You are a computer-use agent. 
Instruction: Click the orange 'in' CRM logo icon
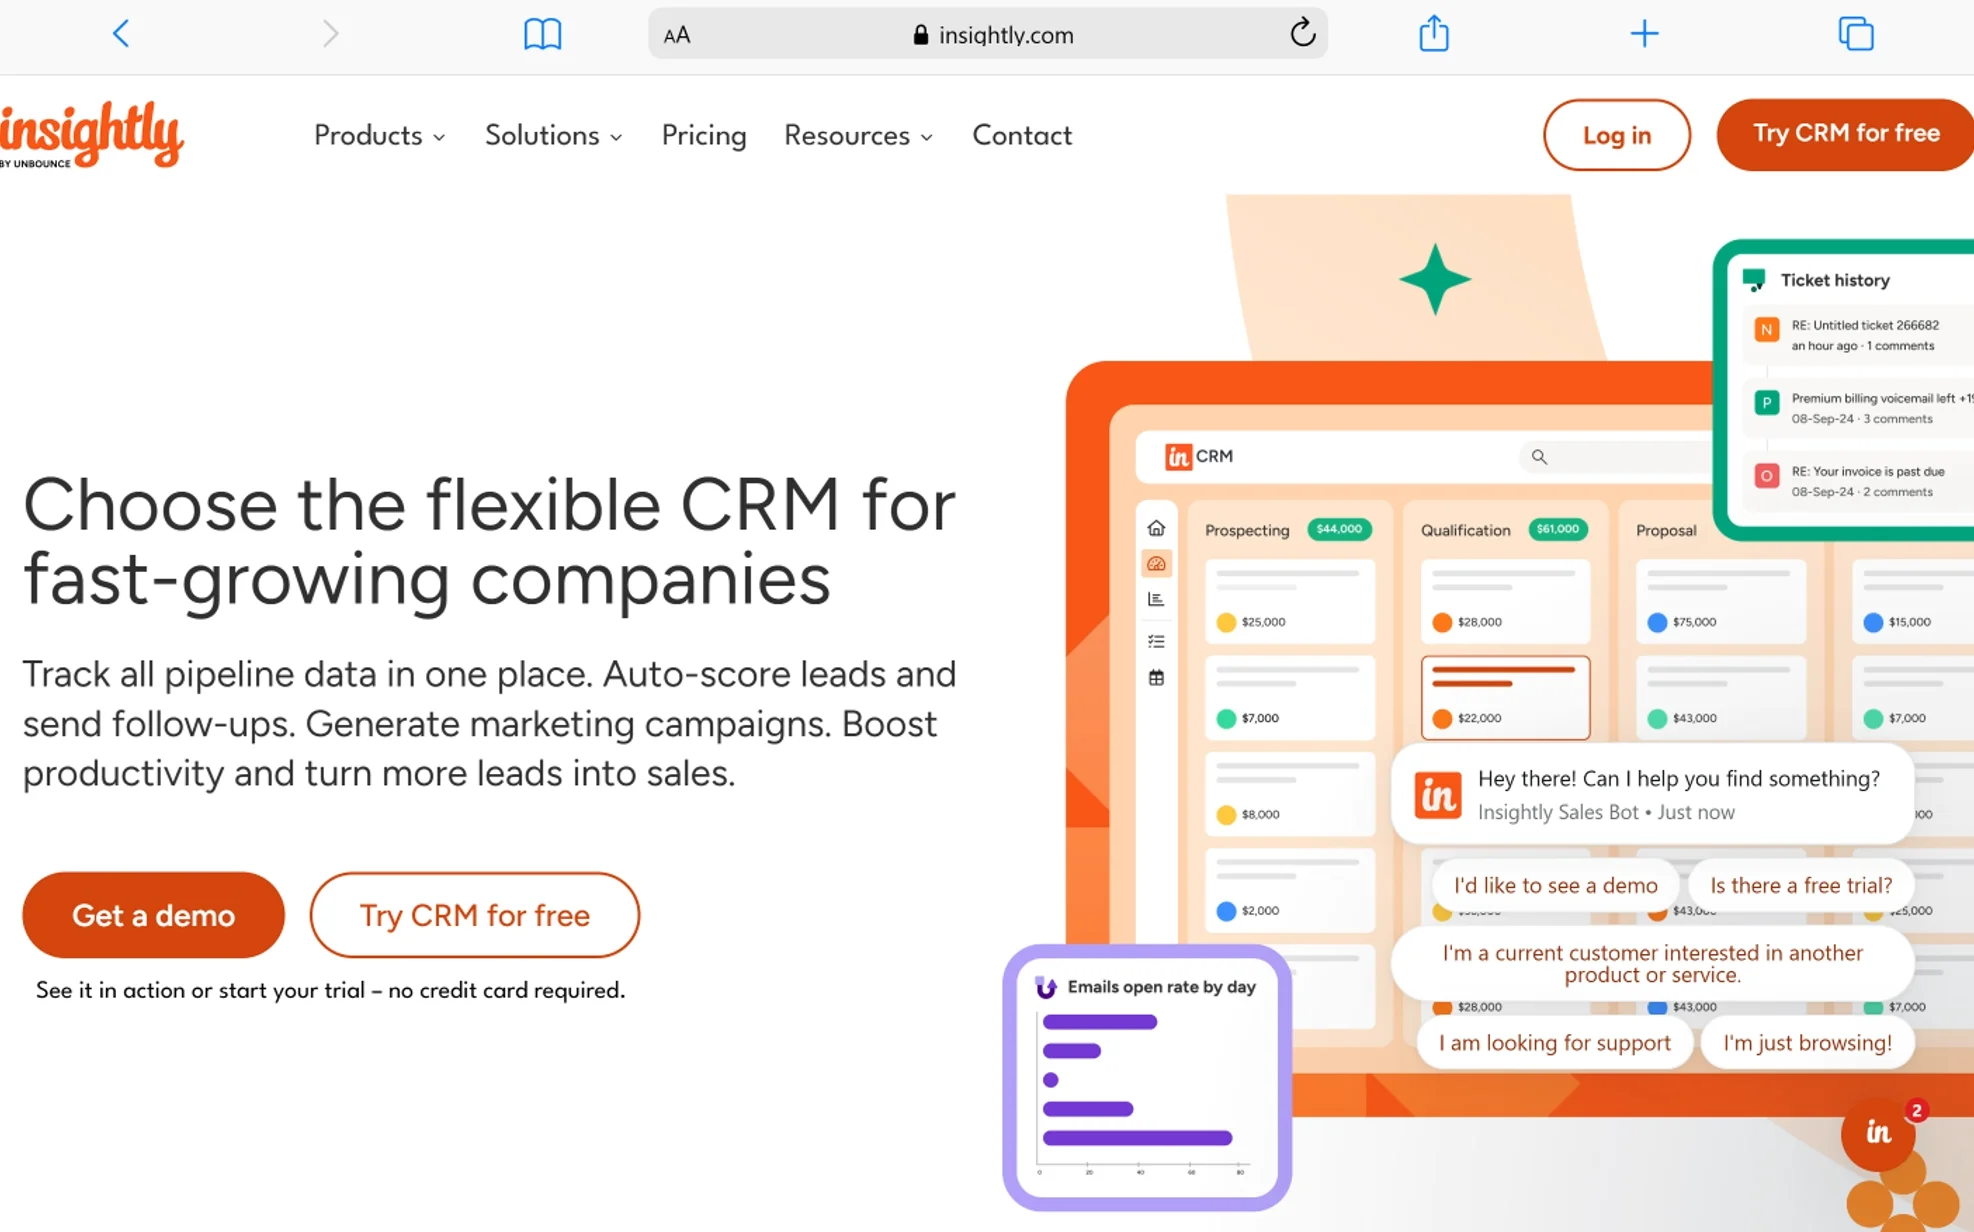click(1178, 457)
